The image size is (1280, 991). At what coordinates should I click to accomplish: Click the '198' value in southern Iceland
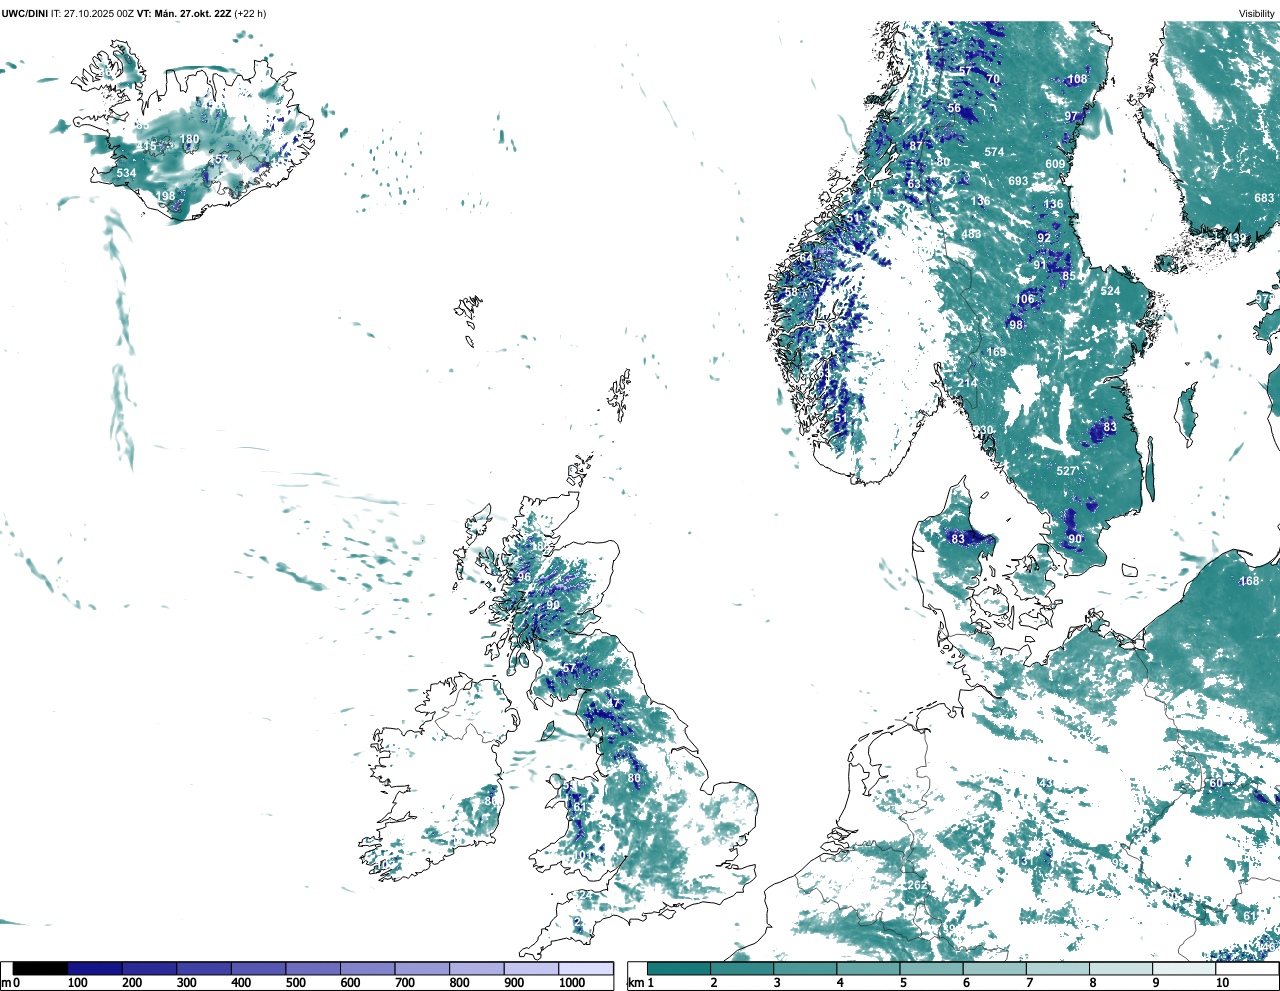point(165,196)
